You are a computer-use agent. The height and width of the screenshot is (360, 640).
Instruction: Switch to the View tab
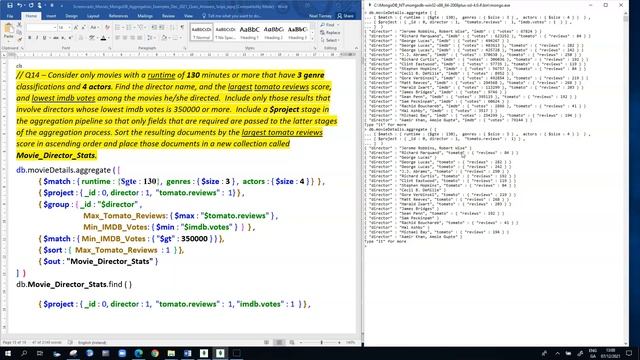[x=188, y=16]
